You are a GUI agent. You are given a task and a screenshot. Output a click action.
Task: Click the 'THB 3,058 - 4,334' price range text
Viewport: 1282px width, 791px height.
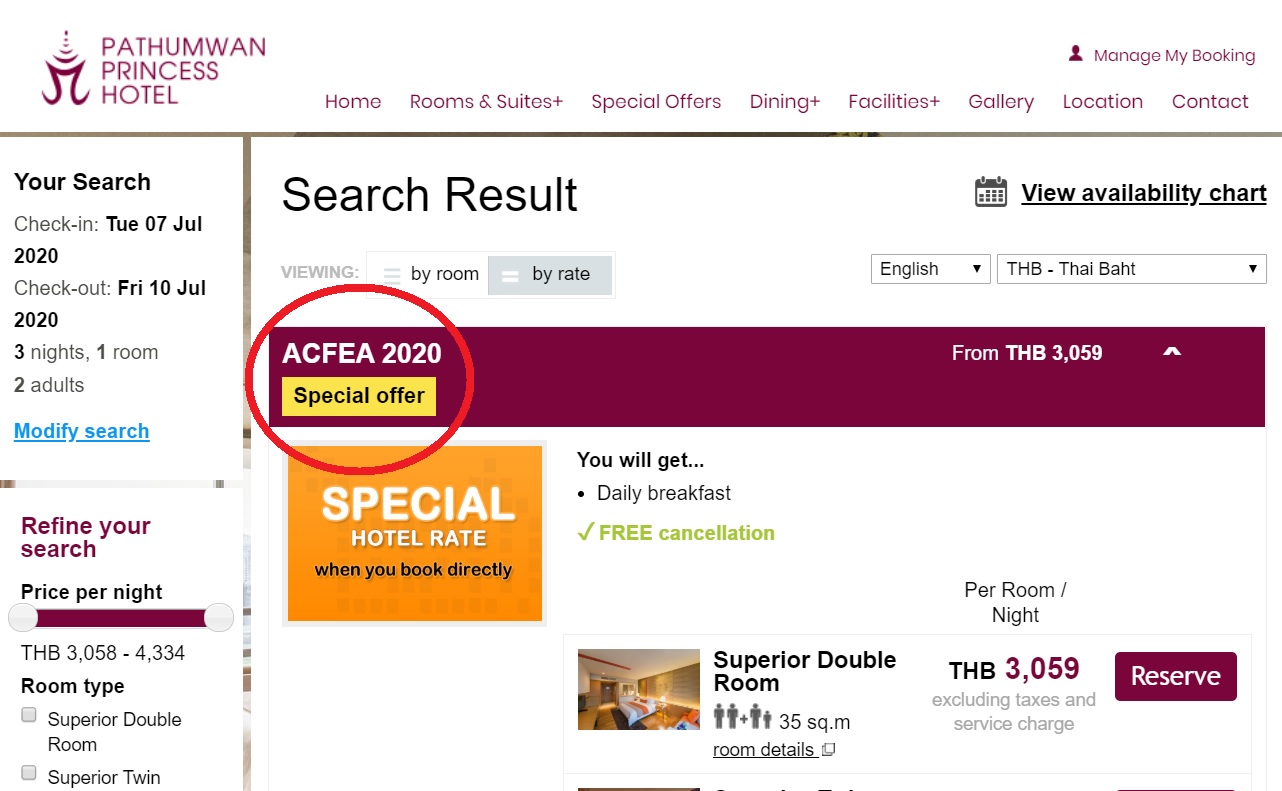point(103,653)
